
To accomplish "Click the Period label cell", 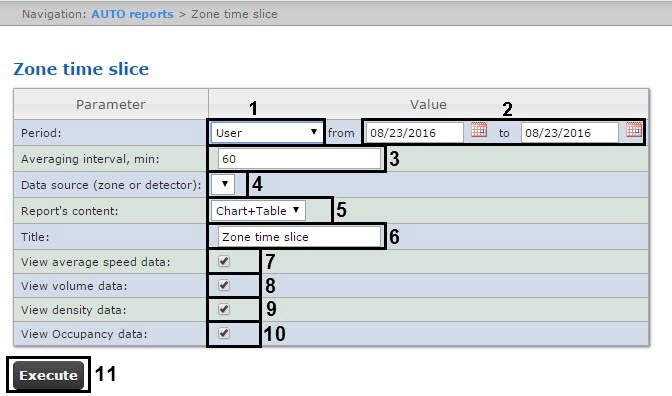I will pyautogui.click(x=111, y=133).
